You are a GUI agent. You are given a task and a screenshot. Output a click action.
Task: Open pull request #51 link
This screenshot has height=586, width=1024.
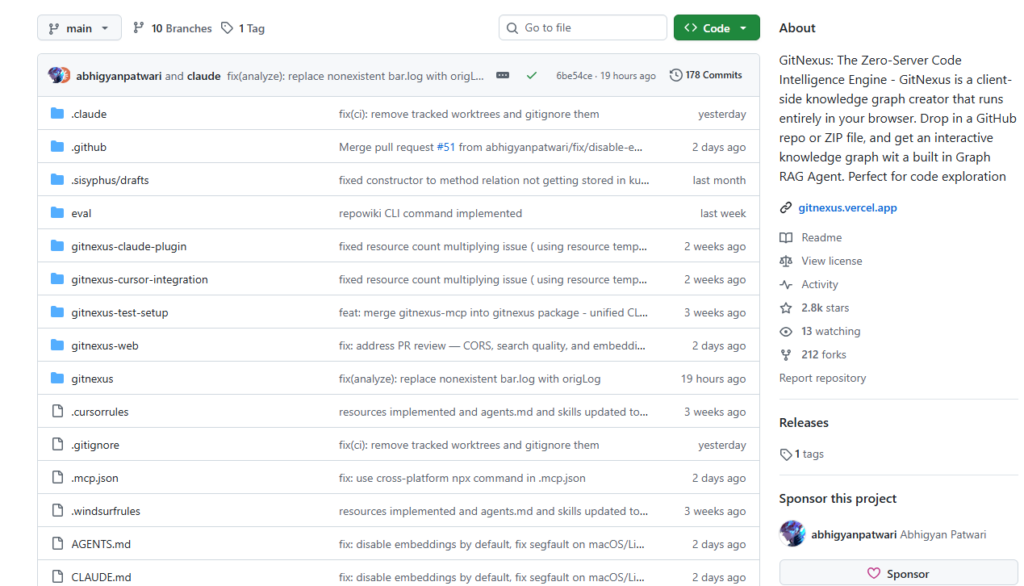coord(446,147)
